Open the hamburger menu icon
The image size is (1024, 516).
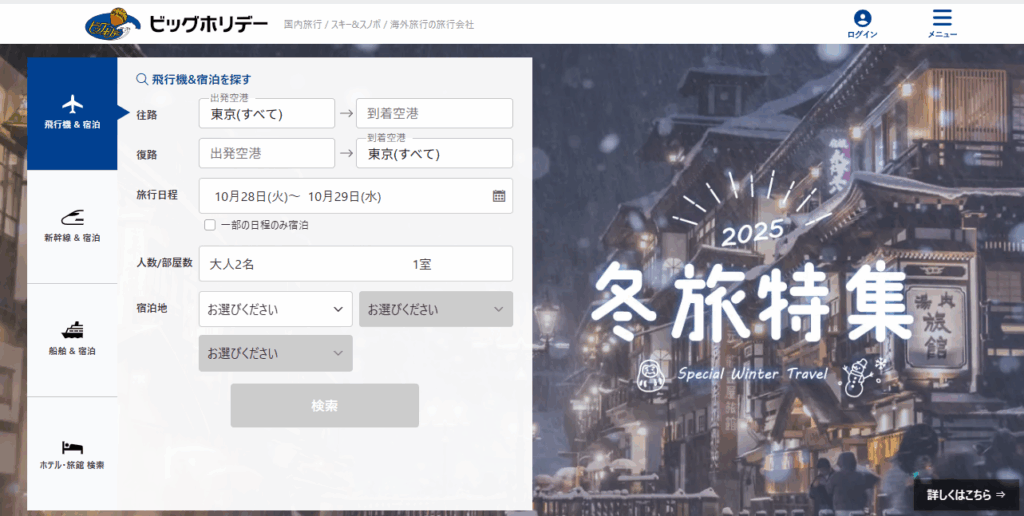[942, 19]
